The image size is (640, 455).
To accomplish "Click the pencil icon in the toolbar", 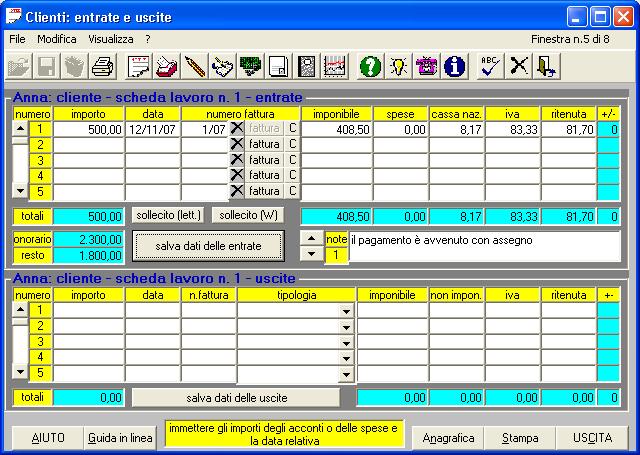I will [195, 67].
